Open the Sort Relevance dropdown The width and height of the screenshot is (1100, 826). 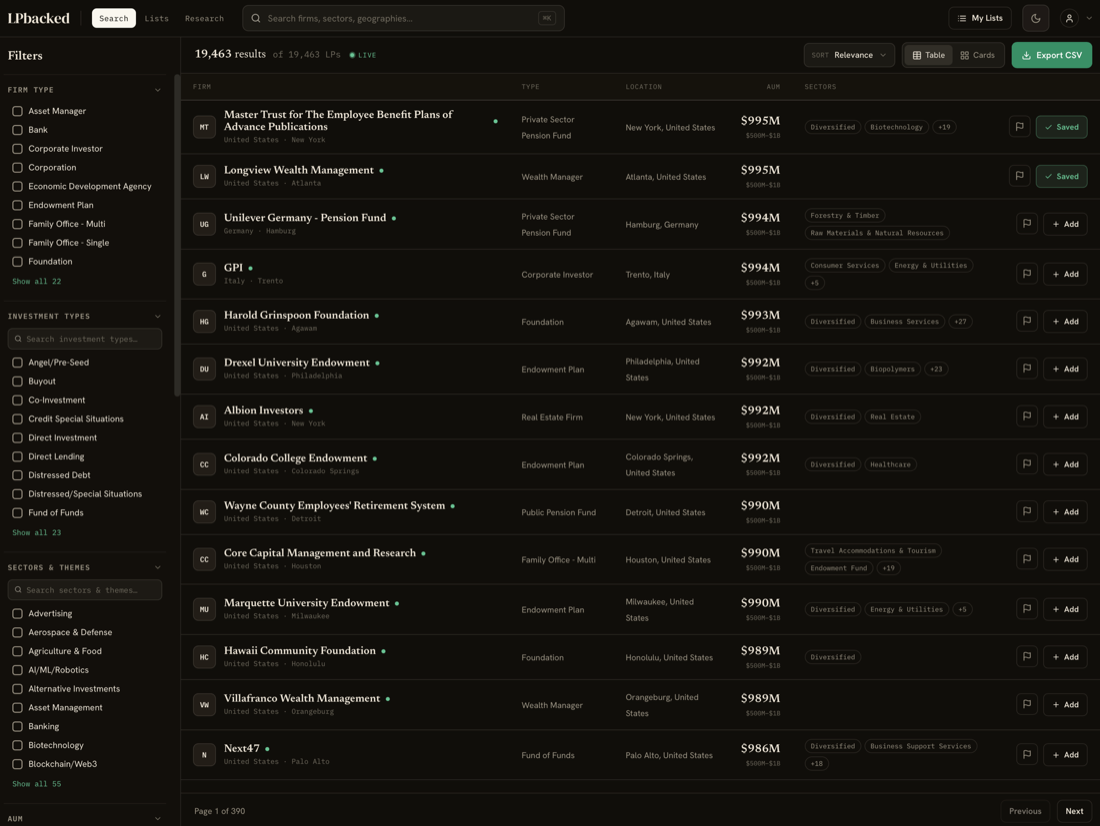(x=849, y=55)
